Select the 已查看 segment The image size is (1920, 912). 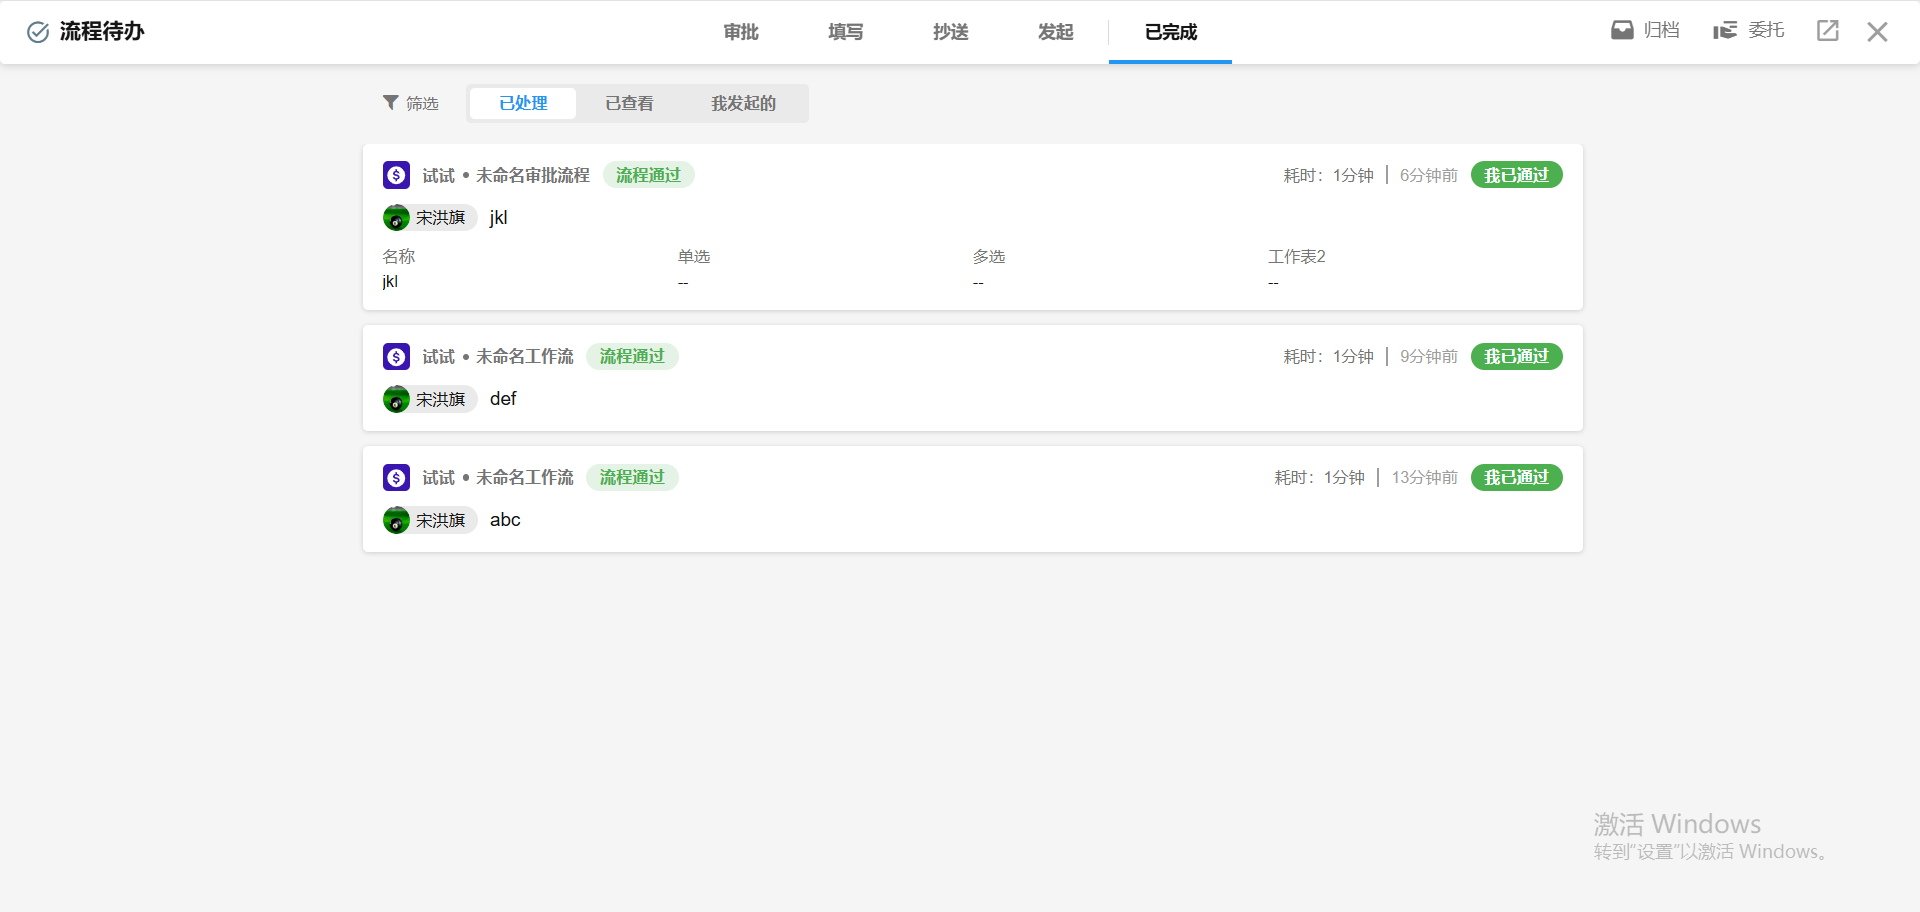[x=629, y=104]
